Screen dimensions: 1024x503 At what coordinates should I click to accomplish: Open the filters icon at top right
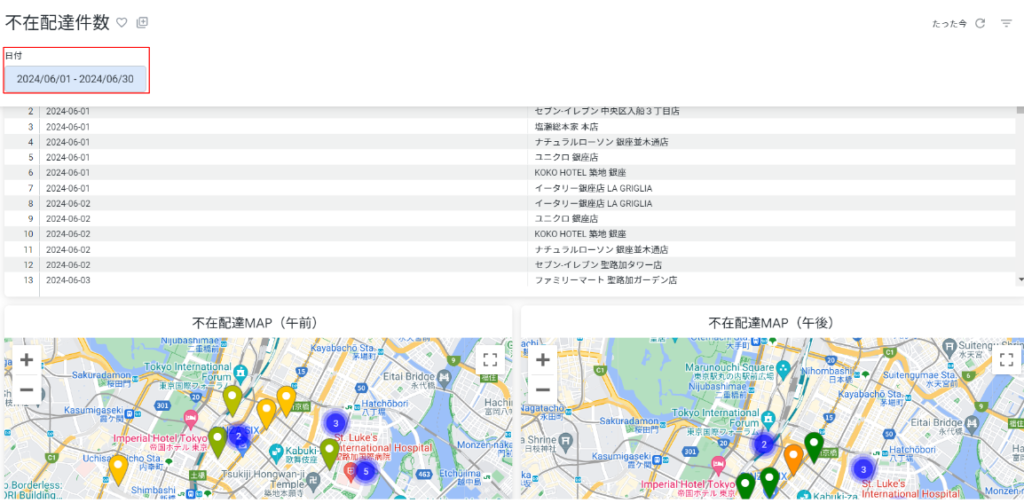[x=1006, y=24]
